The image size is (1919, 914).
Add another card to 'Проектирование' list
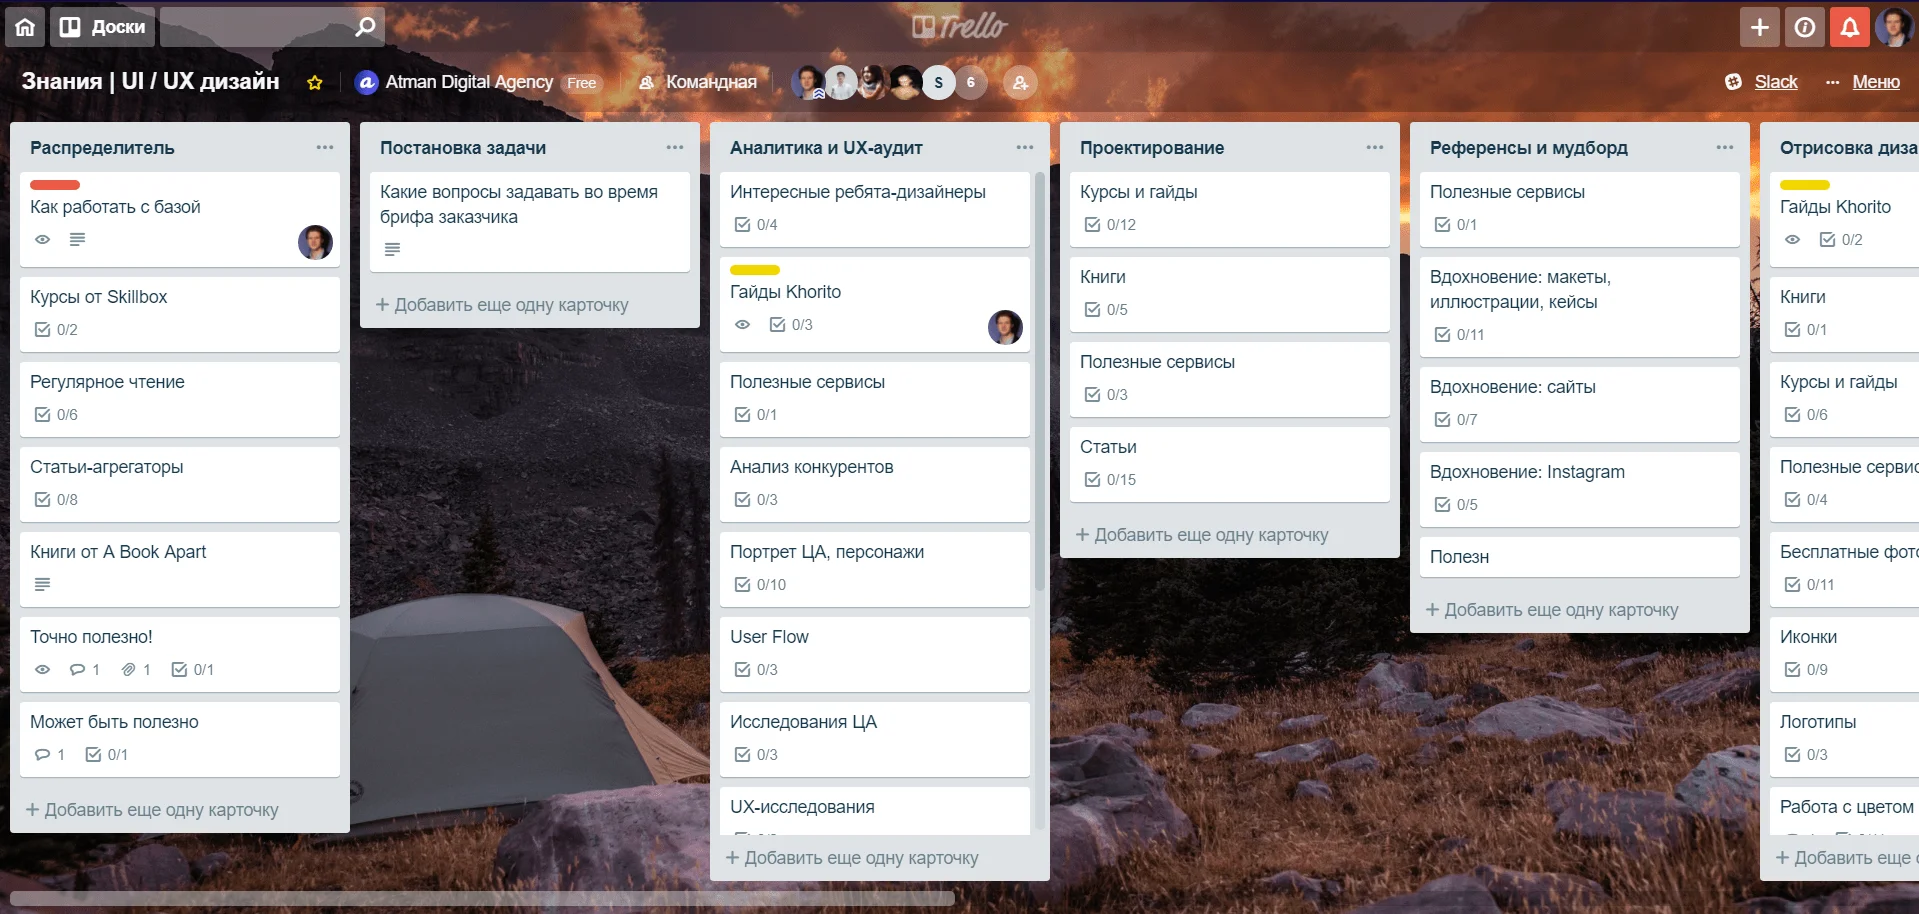tap(1202, 535)
